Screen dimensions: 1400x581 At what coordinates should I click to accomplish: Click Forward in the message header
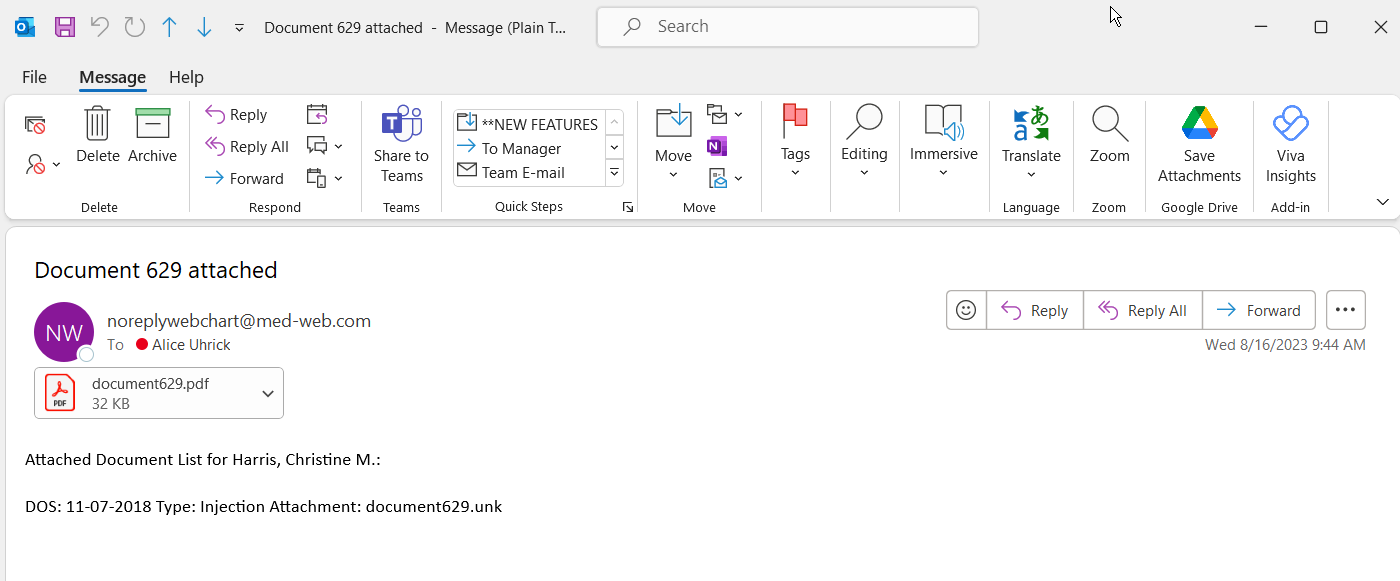(x=1258, y=310)
